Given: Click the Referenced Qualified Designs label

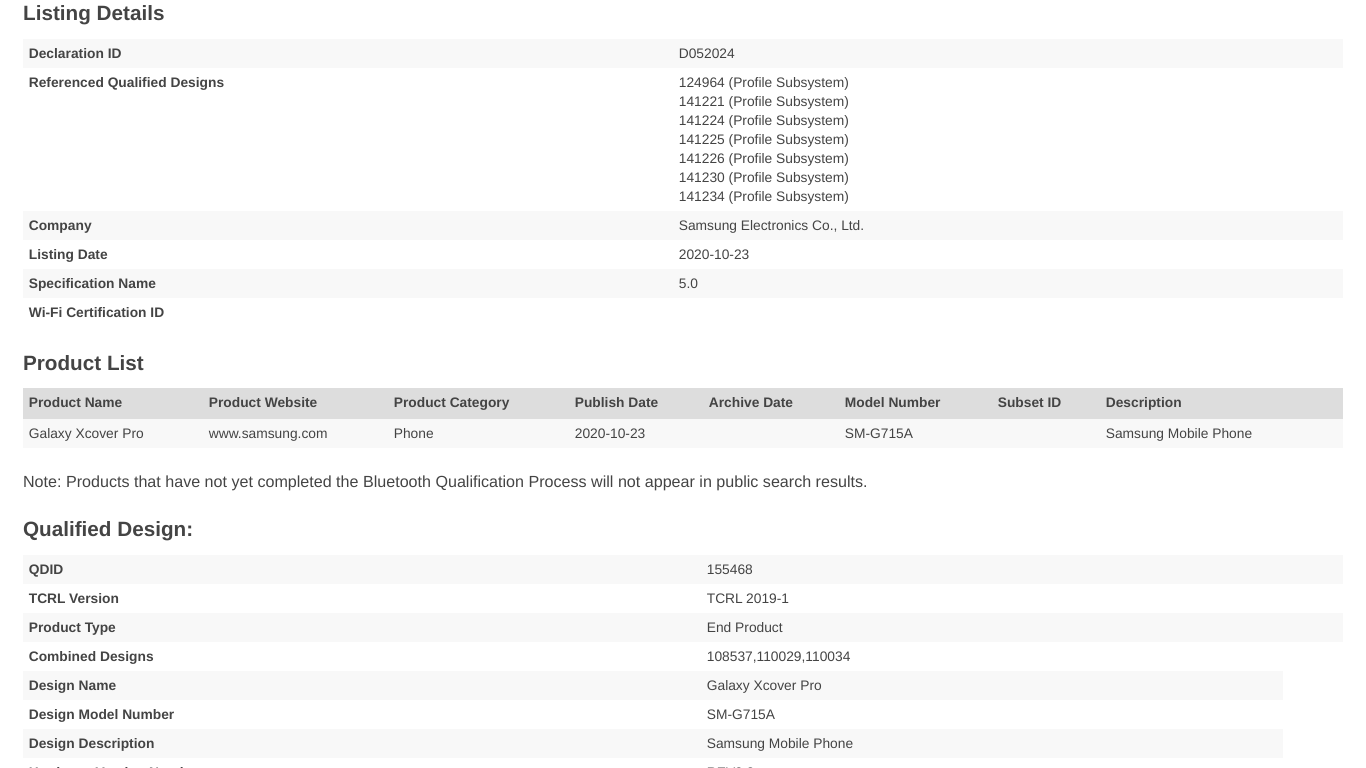Looking at the screenshot, I should point(126,82).
